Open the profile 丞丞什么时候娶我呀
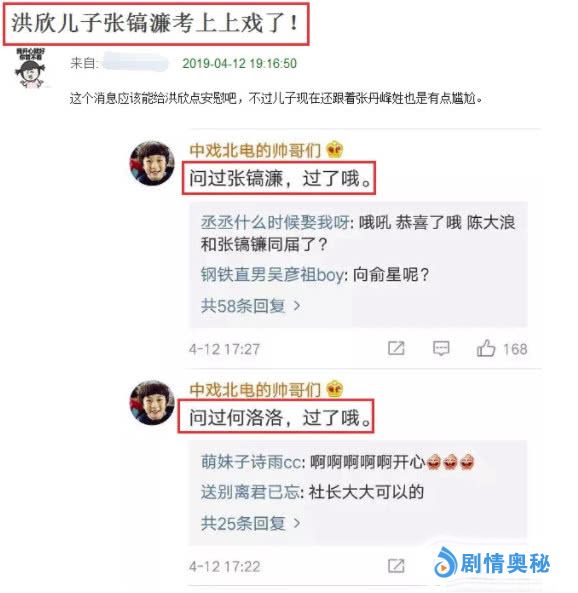This screenshot has height=593, width=578. click(275, 222)
